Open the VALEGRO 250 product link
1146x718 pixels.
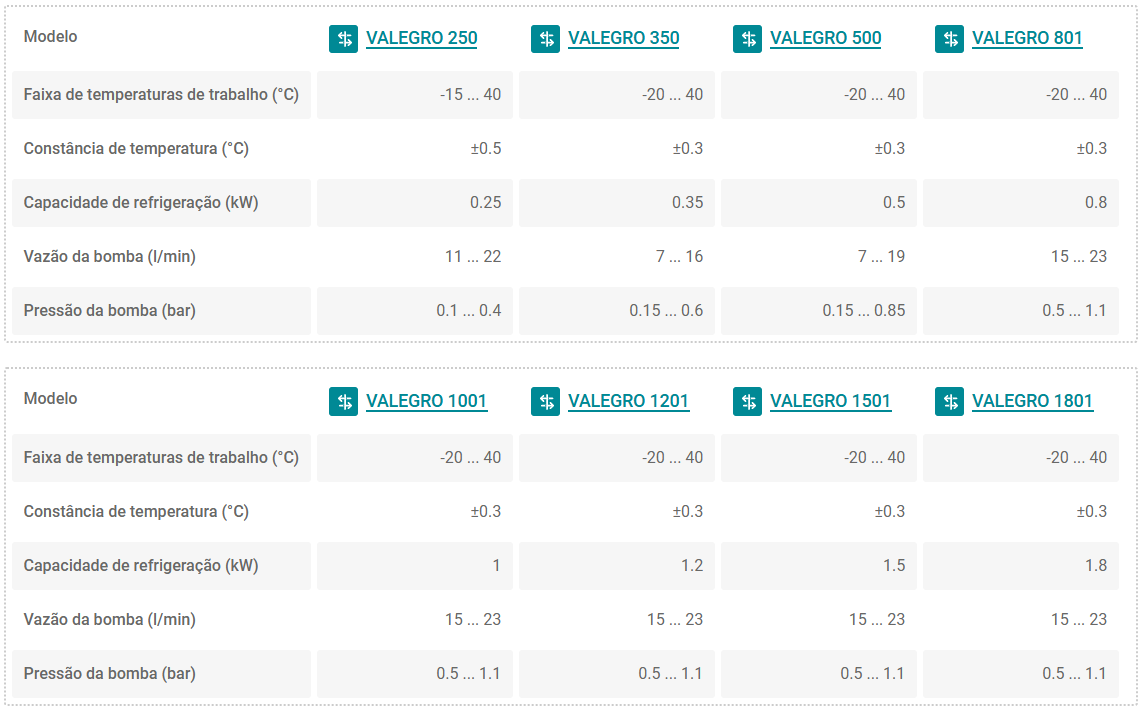422,38
